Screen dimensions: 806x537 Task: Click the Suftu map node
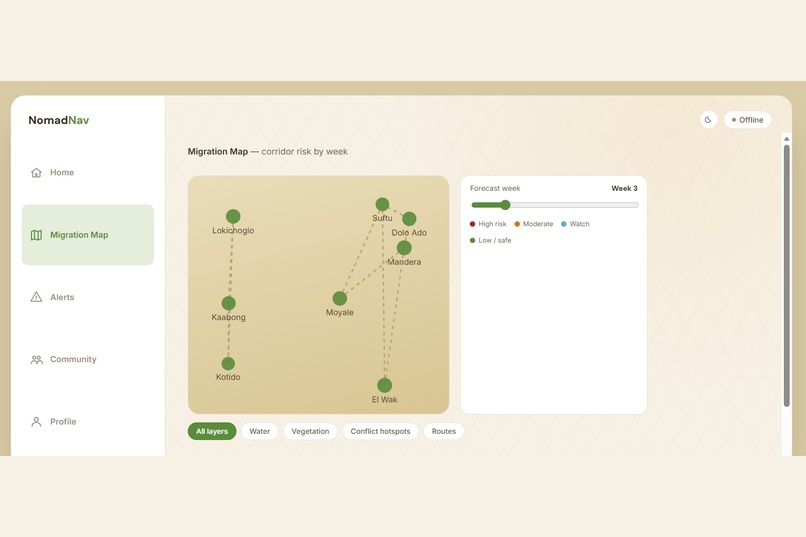382,204
